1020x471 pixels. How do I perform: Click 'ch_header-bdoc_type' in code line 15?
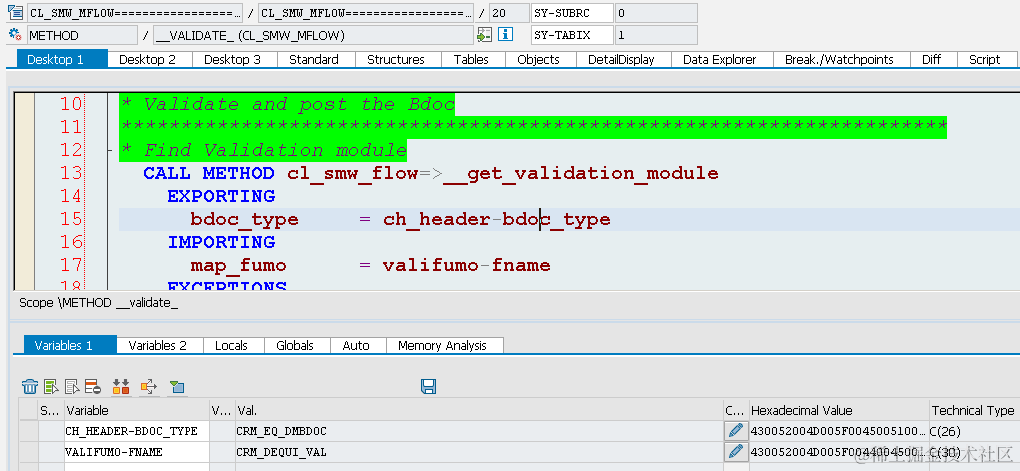pyautogui.click(x=496, y=219)
